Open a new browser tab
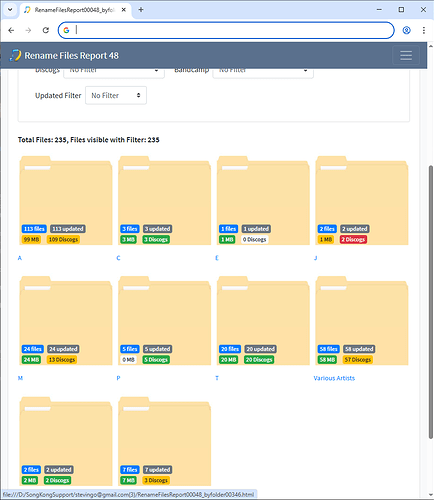The height and width of the screenshot is (500, 434). [141, 10]
